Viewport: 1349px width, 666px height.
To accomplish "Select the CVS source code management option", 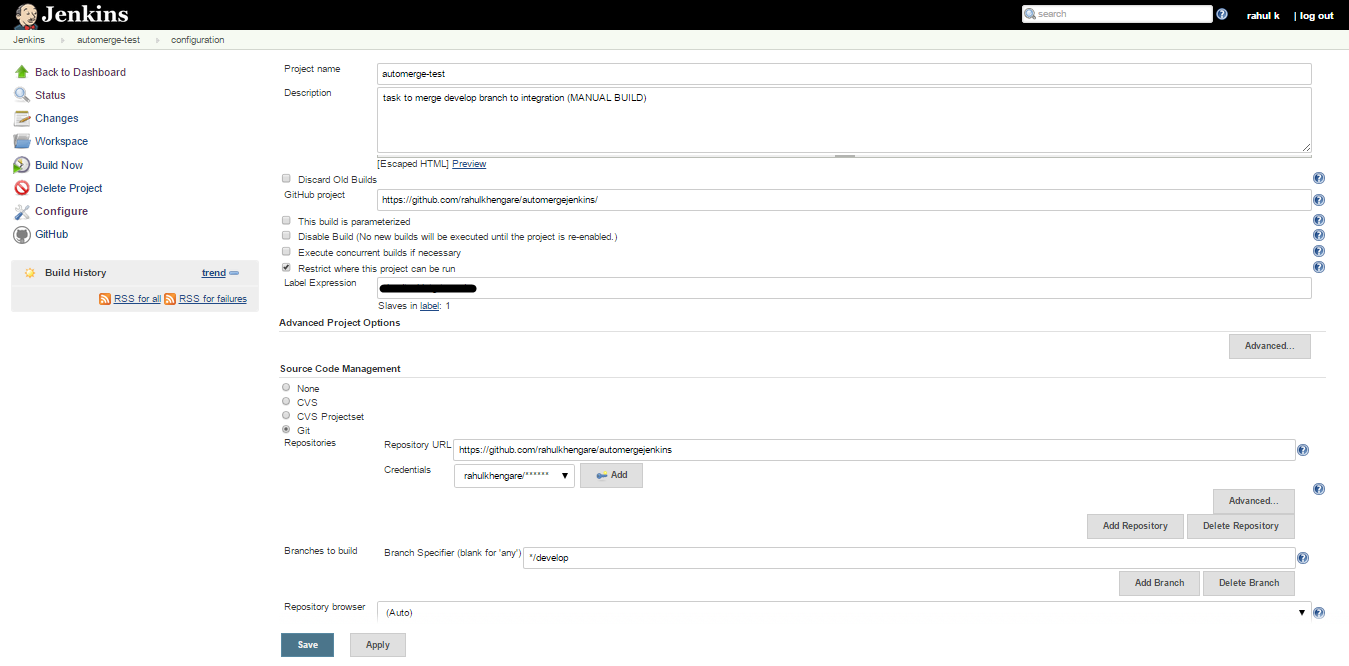I will [x=285, y=401].
